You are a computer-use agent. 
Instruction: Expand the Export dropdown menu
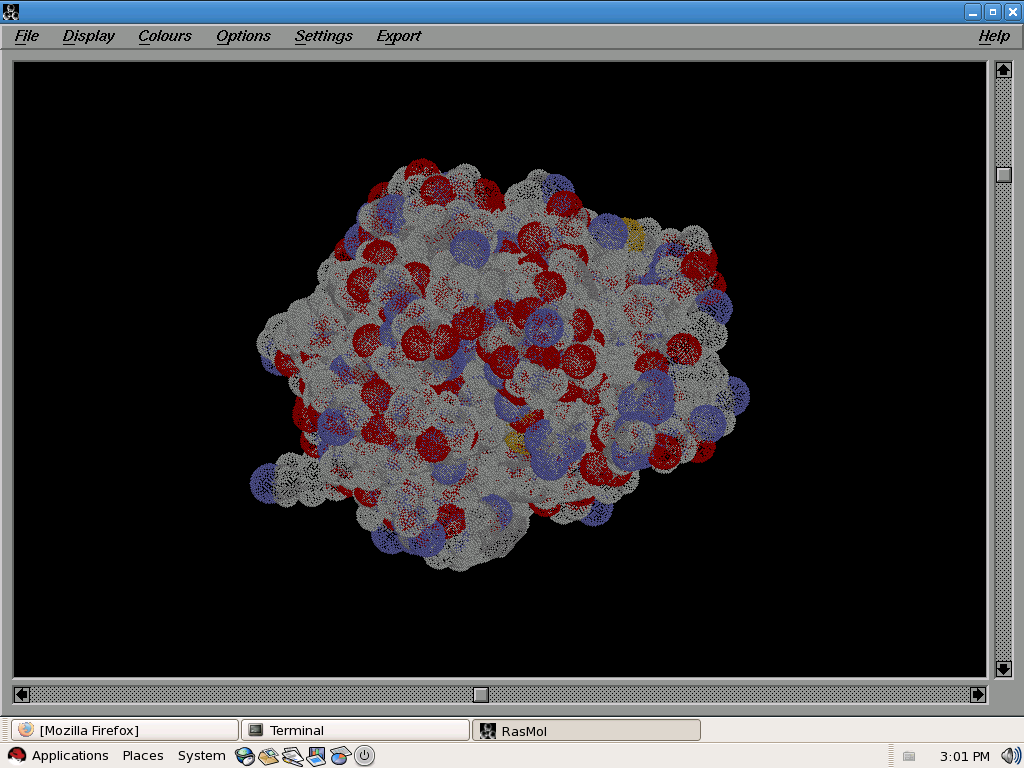(x=399, y=36)
